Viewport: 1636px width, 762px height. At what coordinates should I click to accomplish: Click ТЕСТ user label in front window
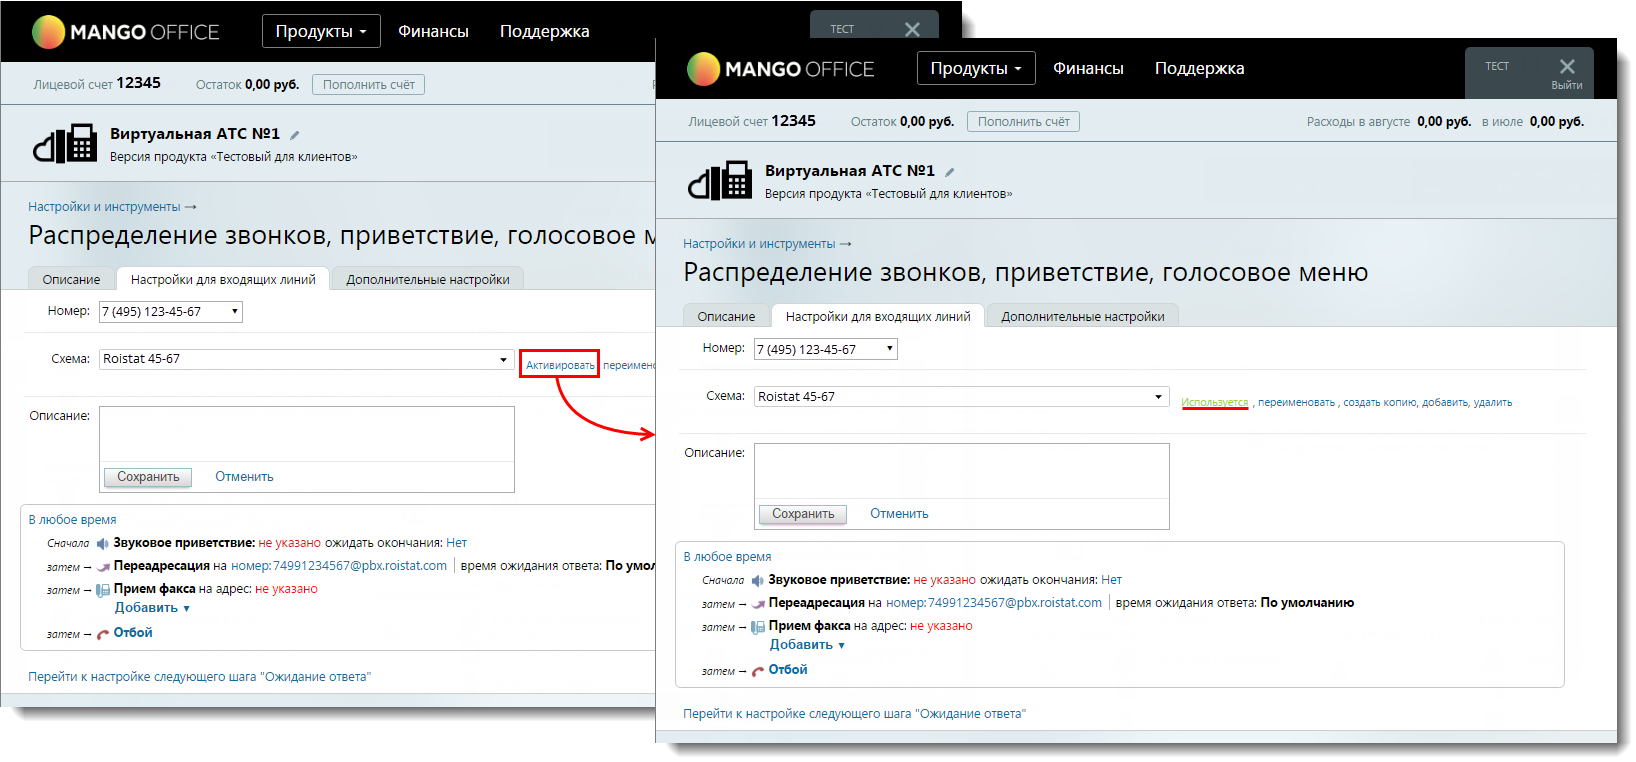click(x=1497, y=67)
